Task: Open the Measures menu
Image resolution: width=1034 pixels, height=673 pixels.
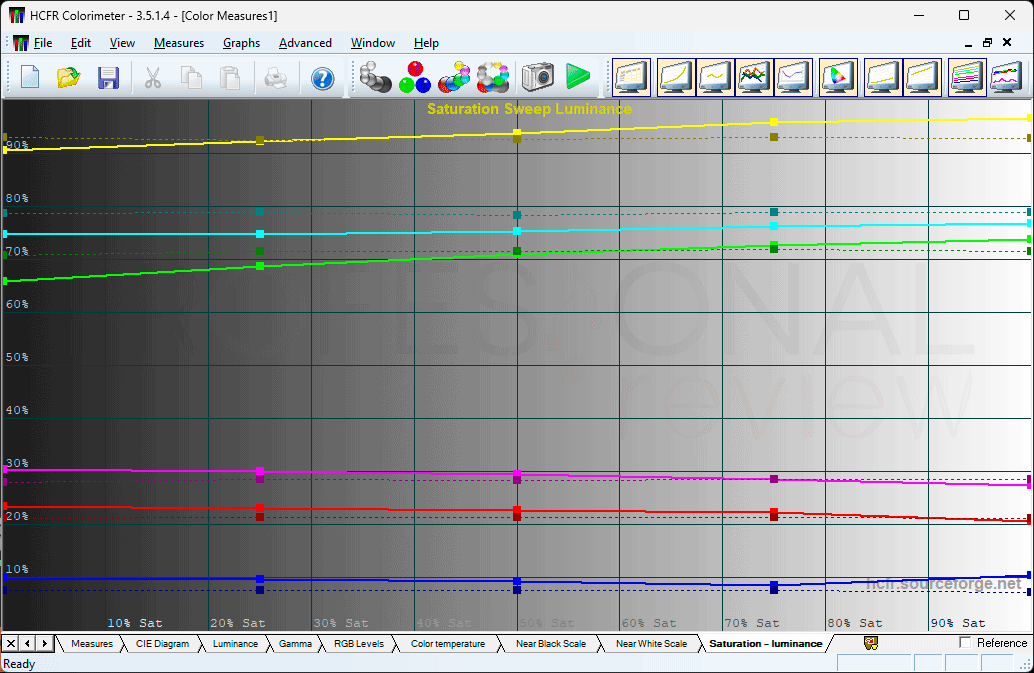Action: coord(179,43)
